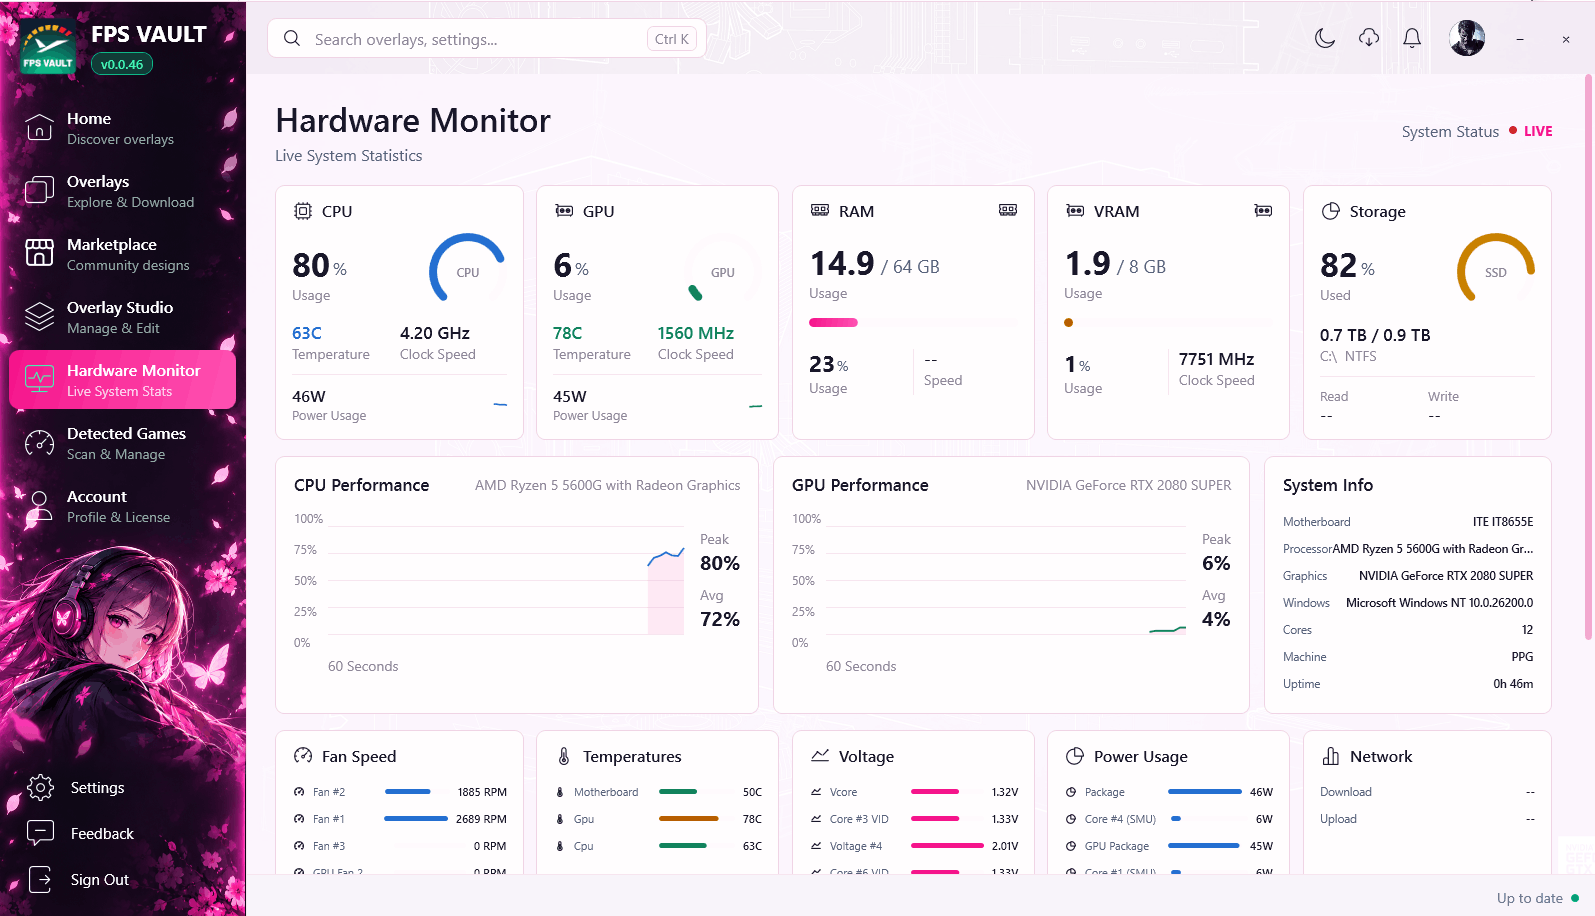The image size is (1595, 916).
Task: Go to the Home menu
Action: click(123, 128)
